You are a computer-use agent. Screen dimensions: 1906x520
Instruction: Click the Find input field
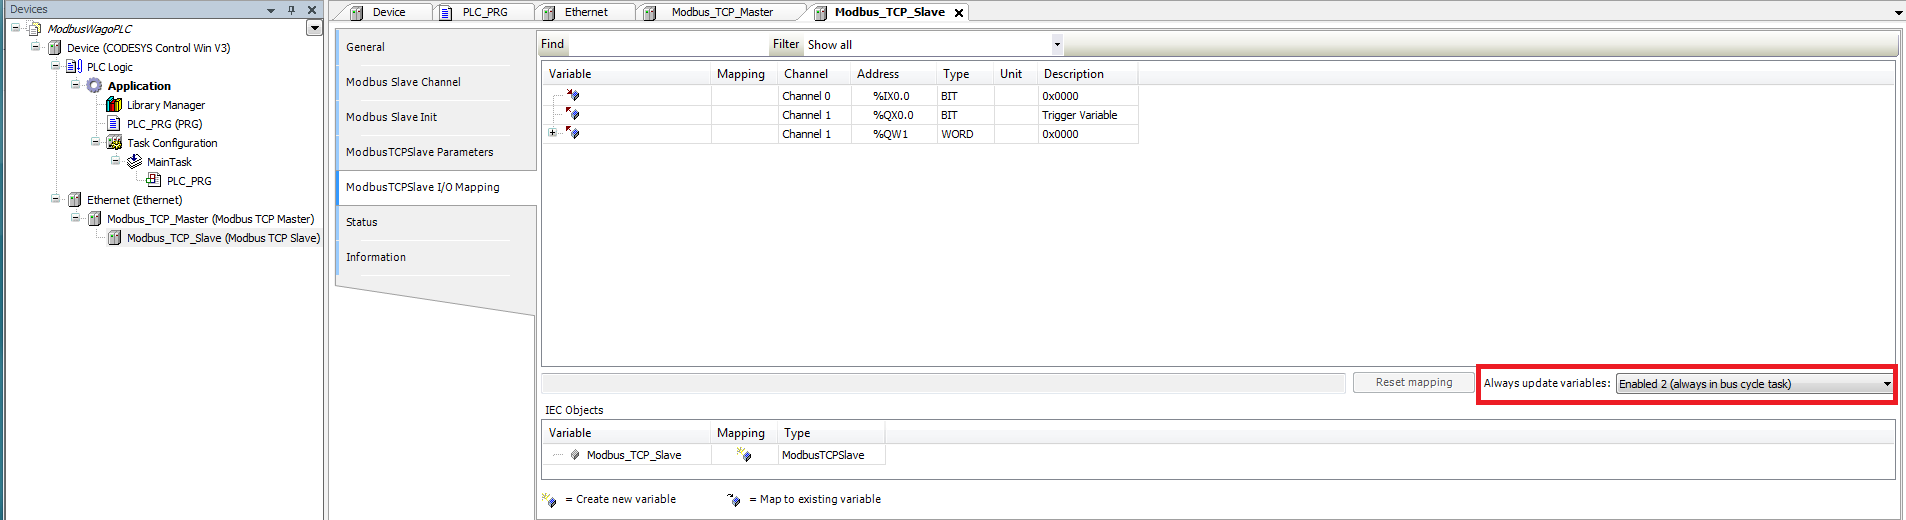666,45
